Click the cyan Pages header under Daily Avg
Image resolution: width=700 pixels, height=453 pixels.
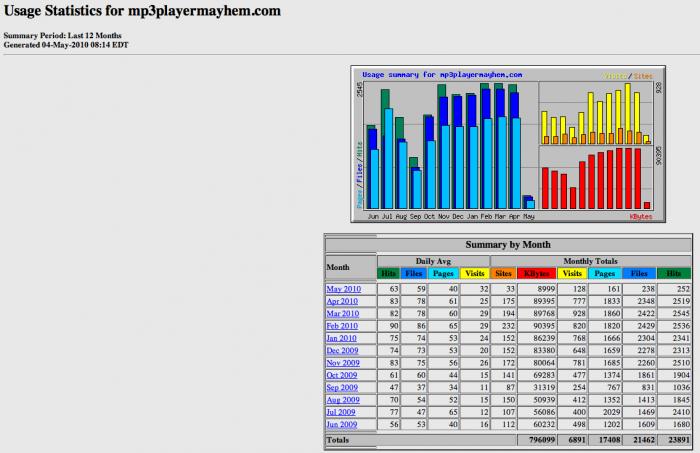pyautogui.click(x=443, y=273)
